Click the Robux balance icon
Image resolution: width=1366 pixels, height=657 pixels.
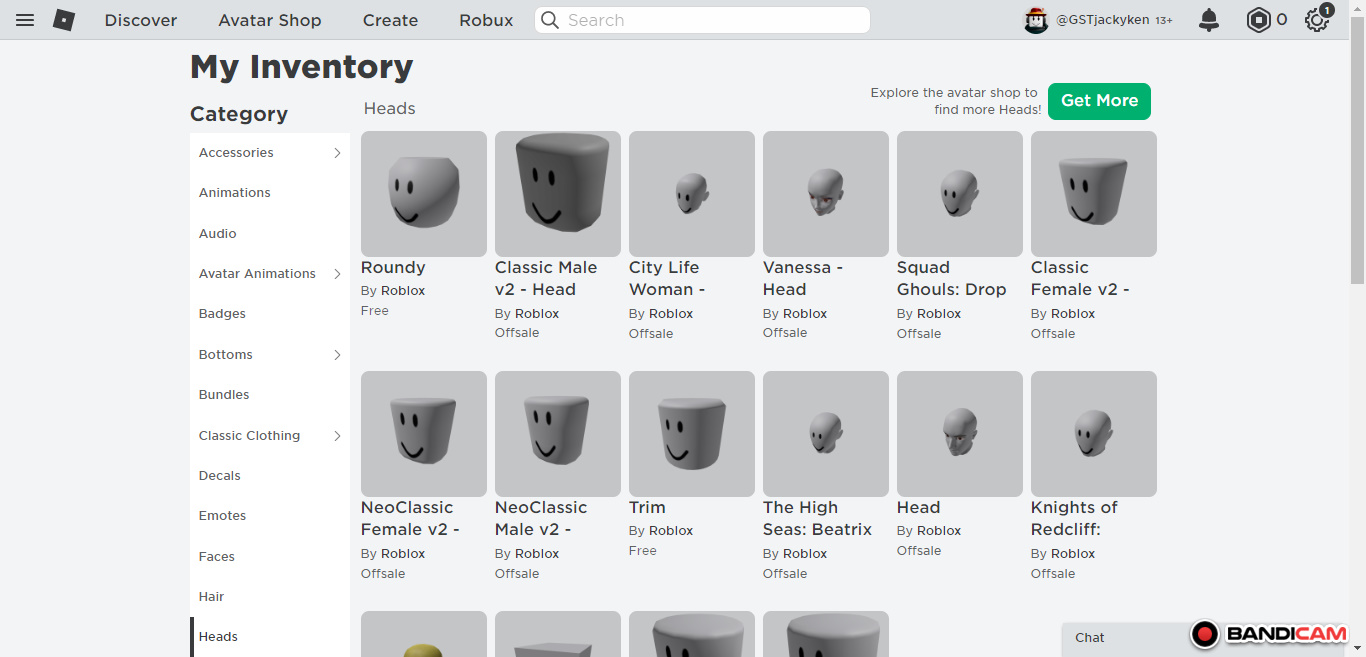click(1258, 20)
